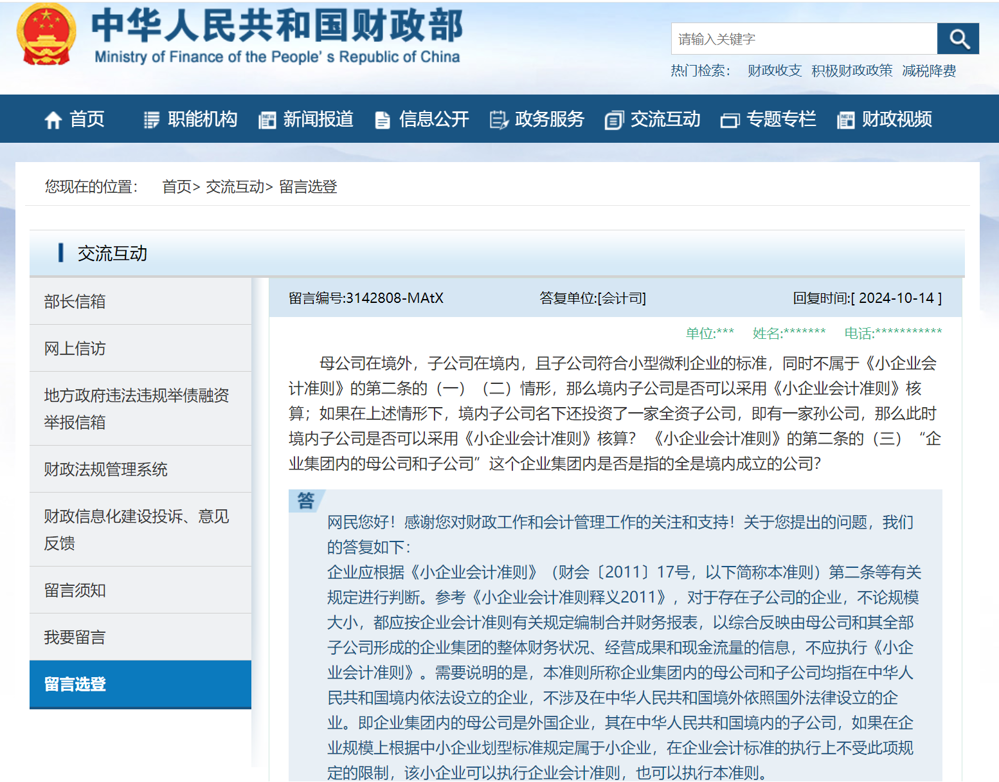Click the masked 单位:*** field
Image resolution: width=999 pixels, height=782 pixels.
tap(710, 333)
